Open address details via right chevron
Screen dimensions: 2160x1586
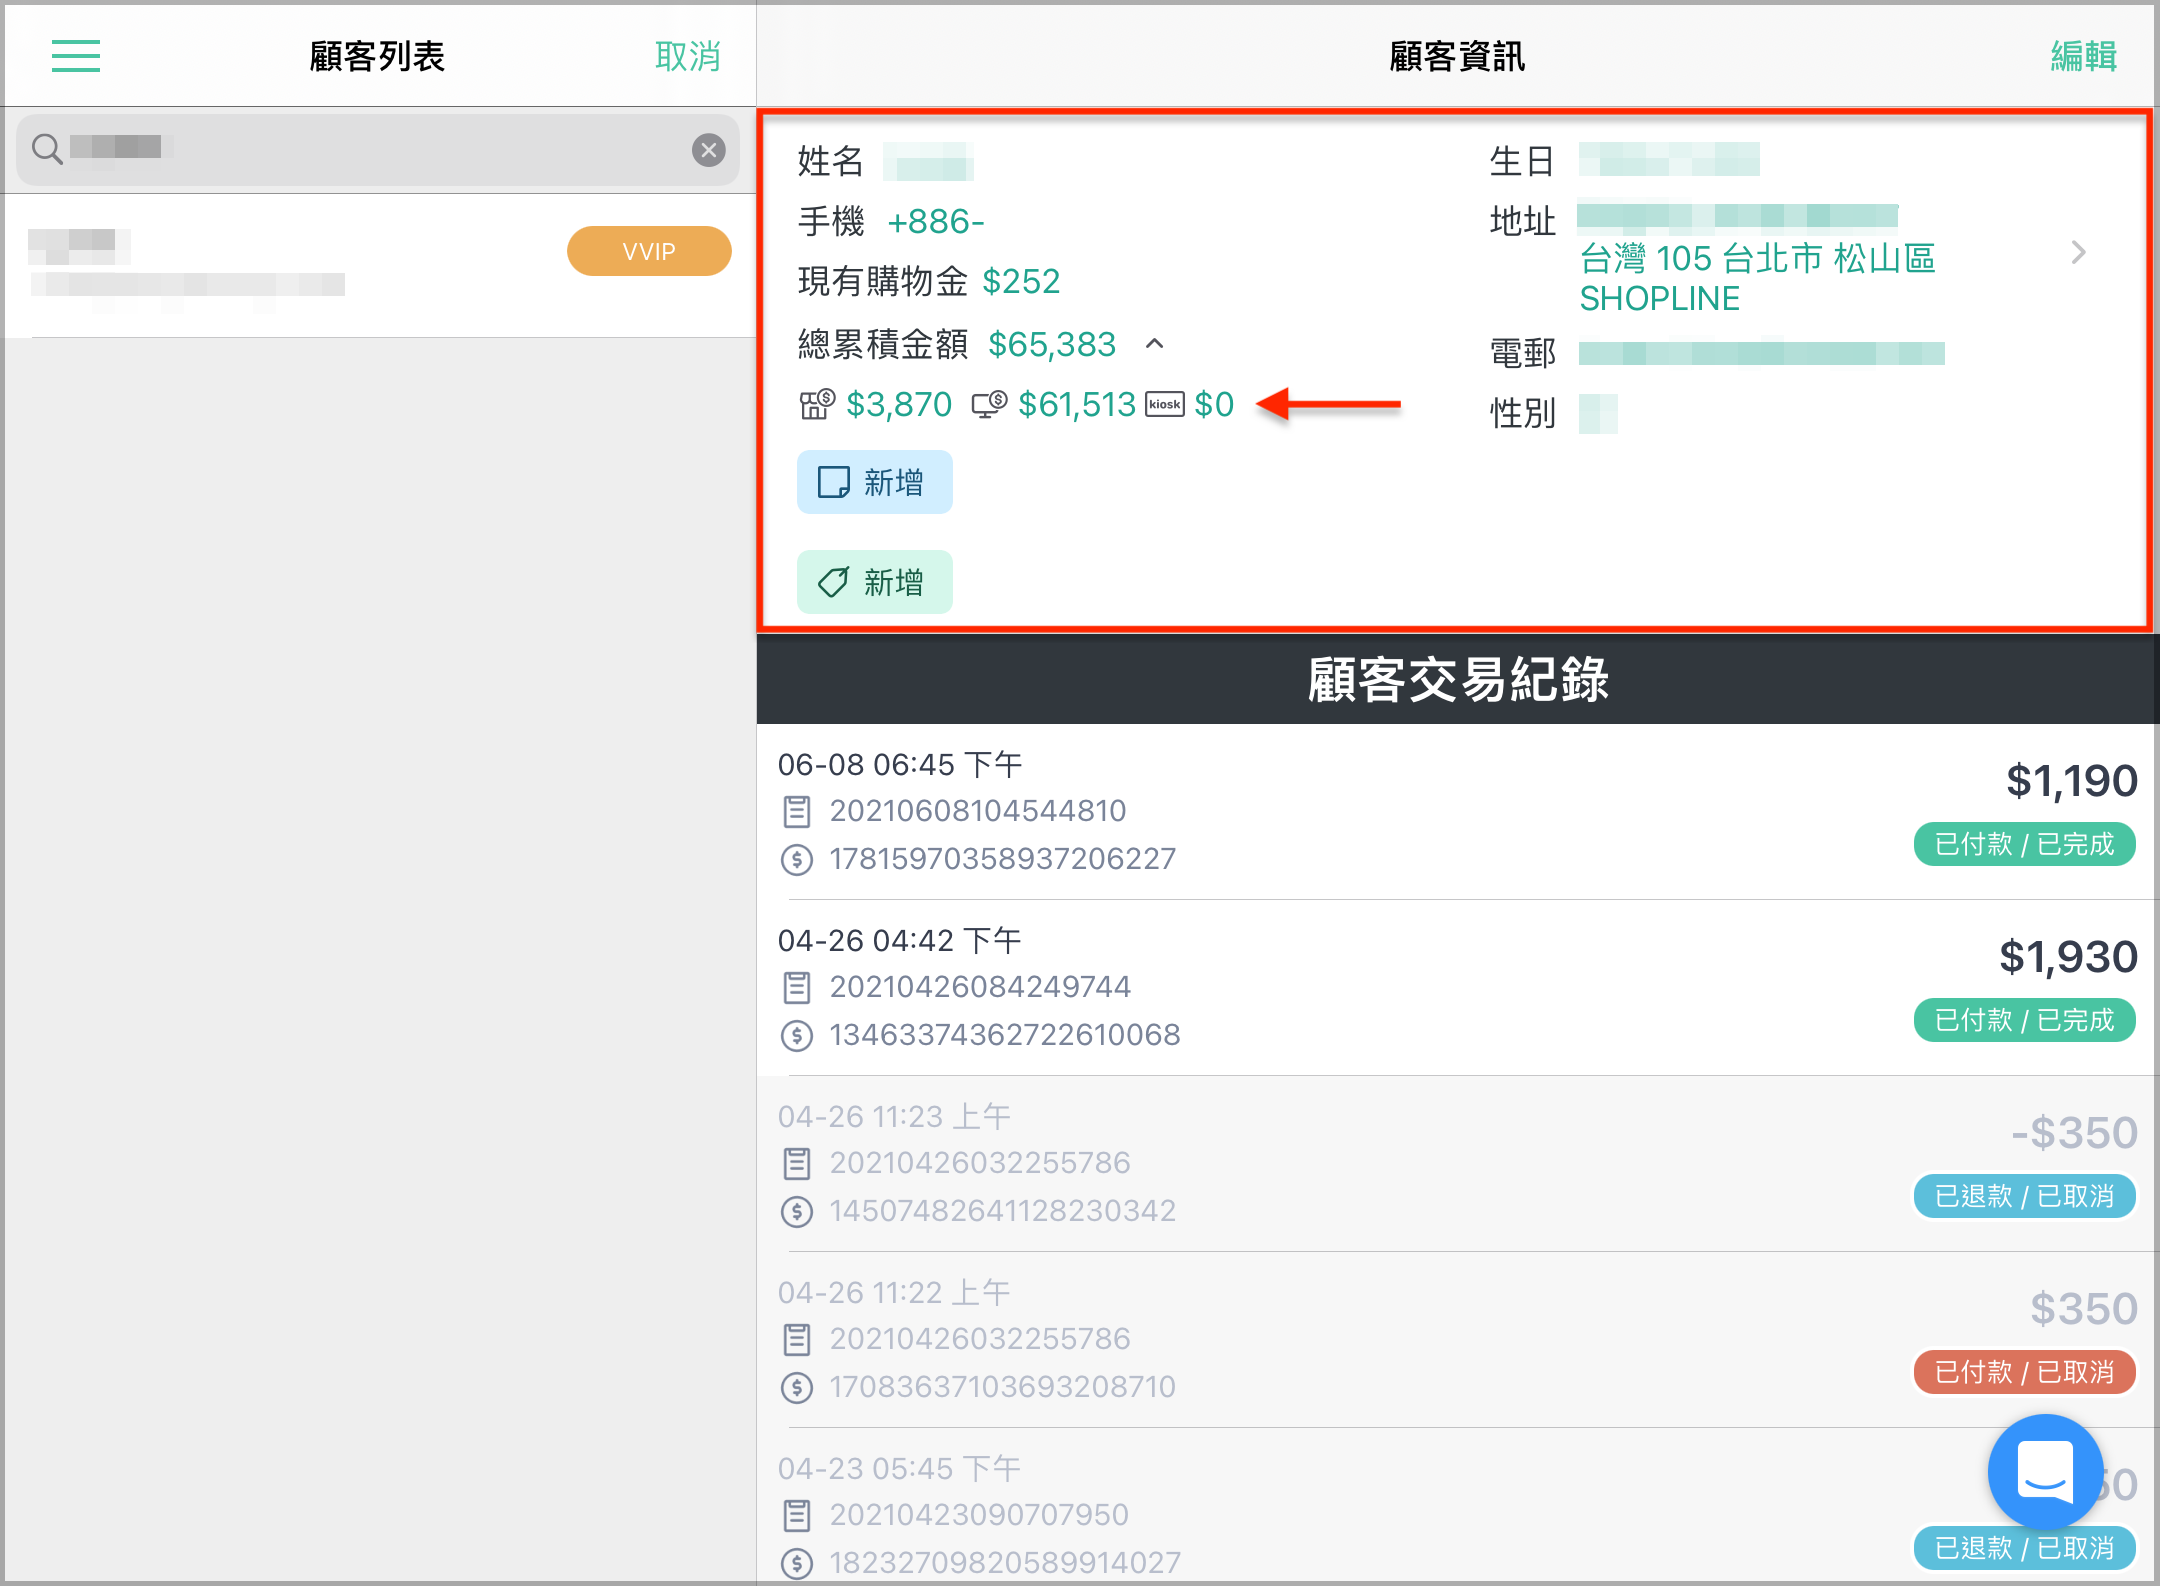tap(2078, 253)
